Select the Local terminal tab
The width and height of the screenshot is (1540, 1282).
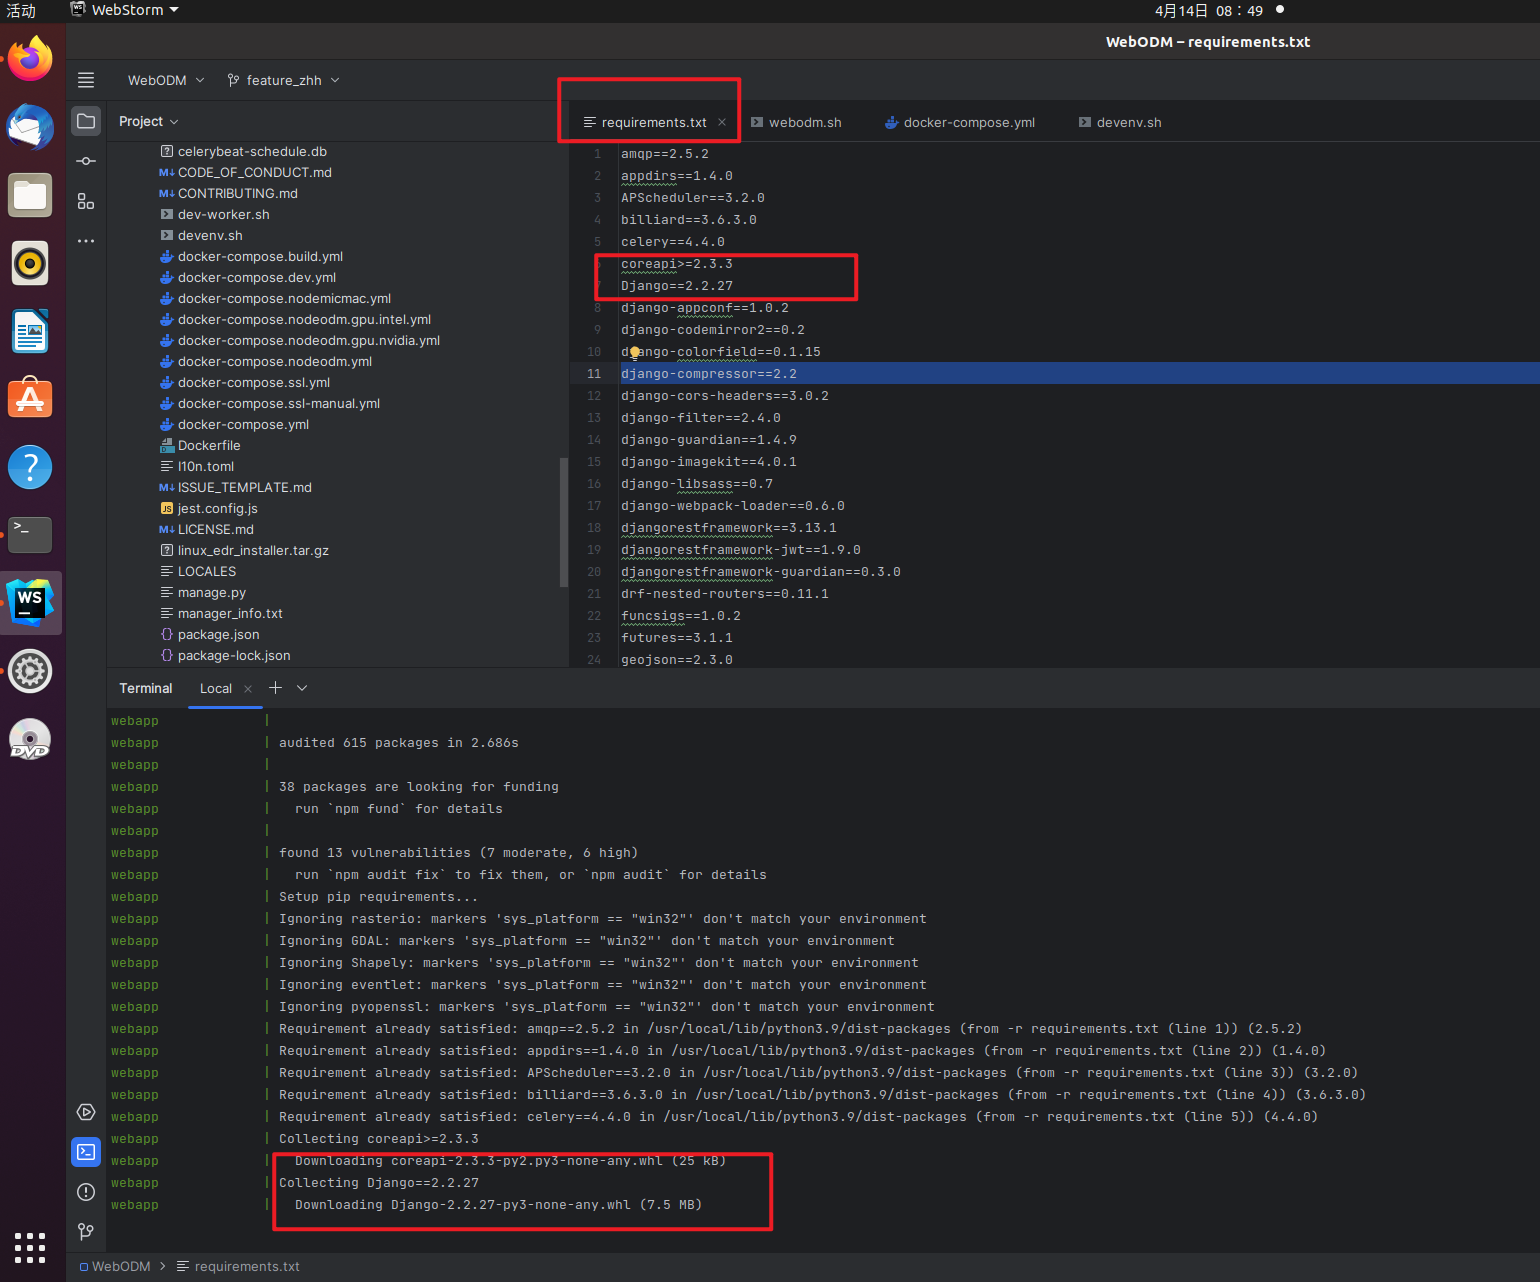[x=216, y=689]
